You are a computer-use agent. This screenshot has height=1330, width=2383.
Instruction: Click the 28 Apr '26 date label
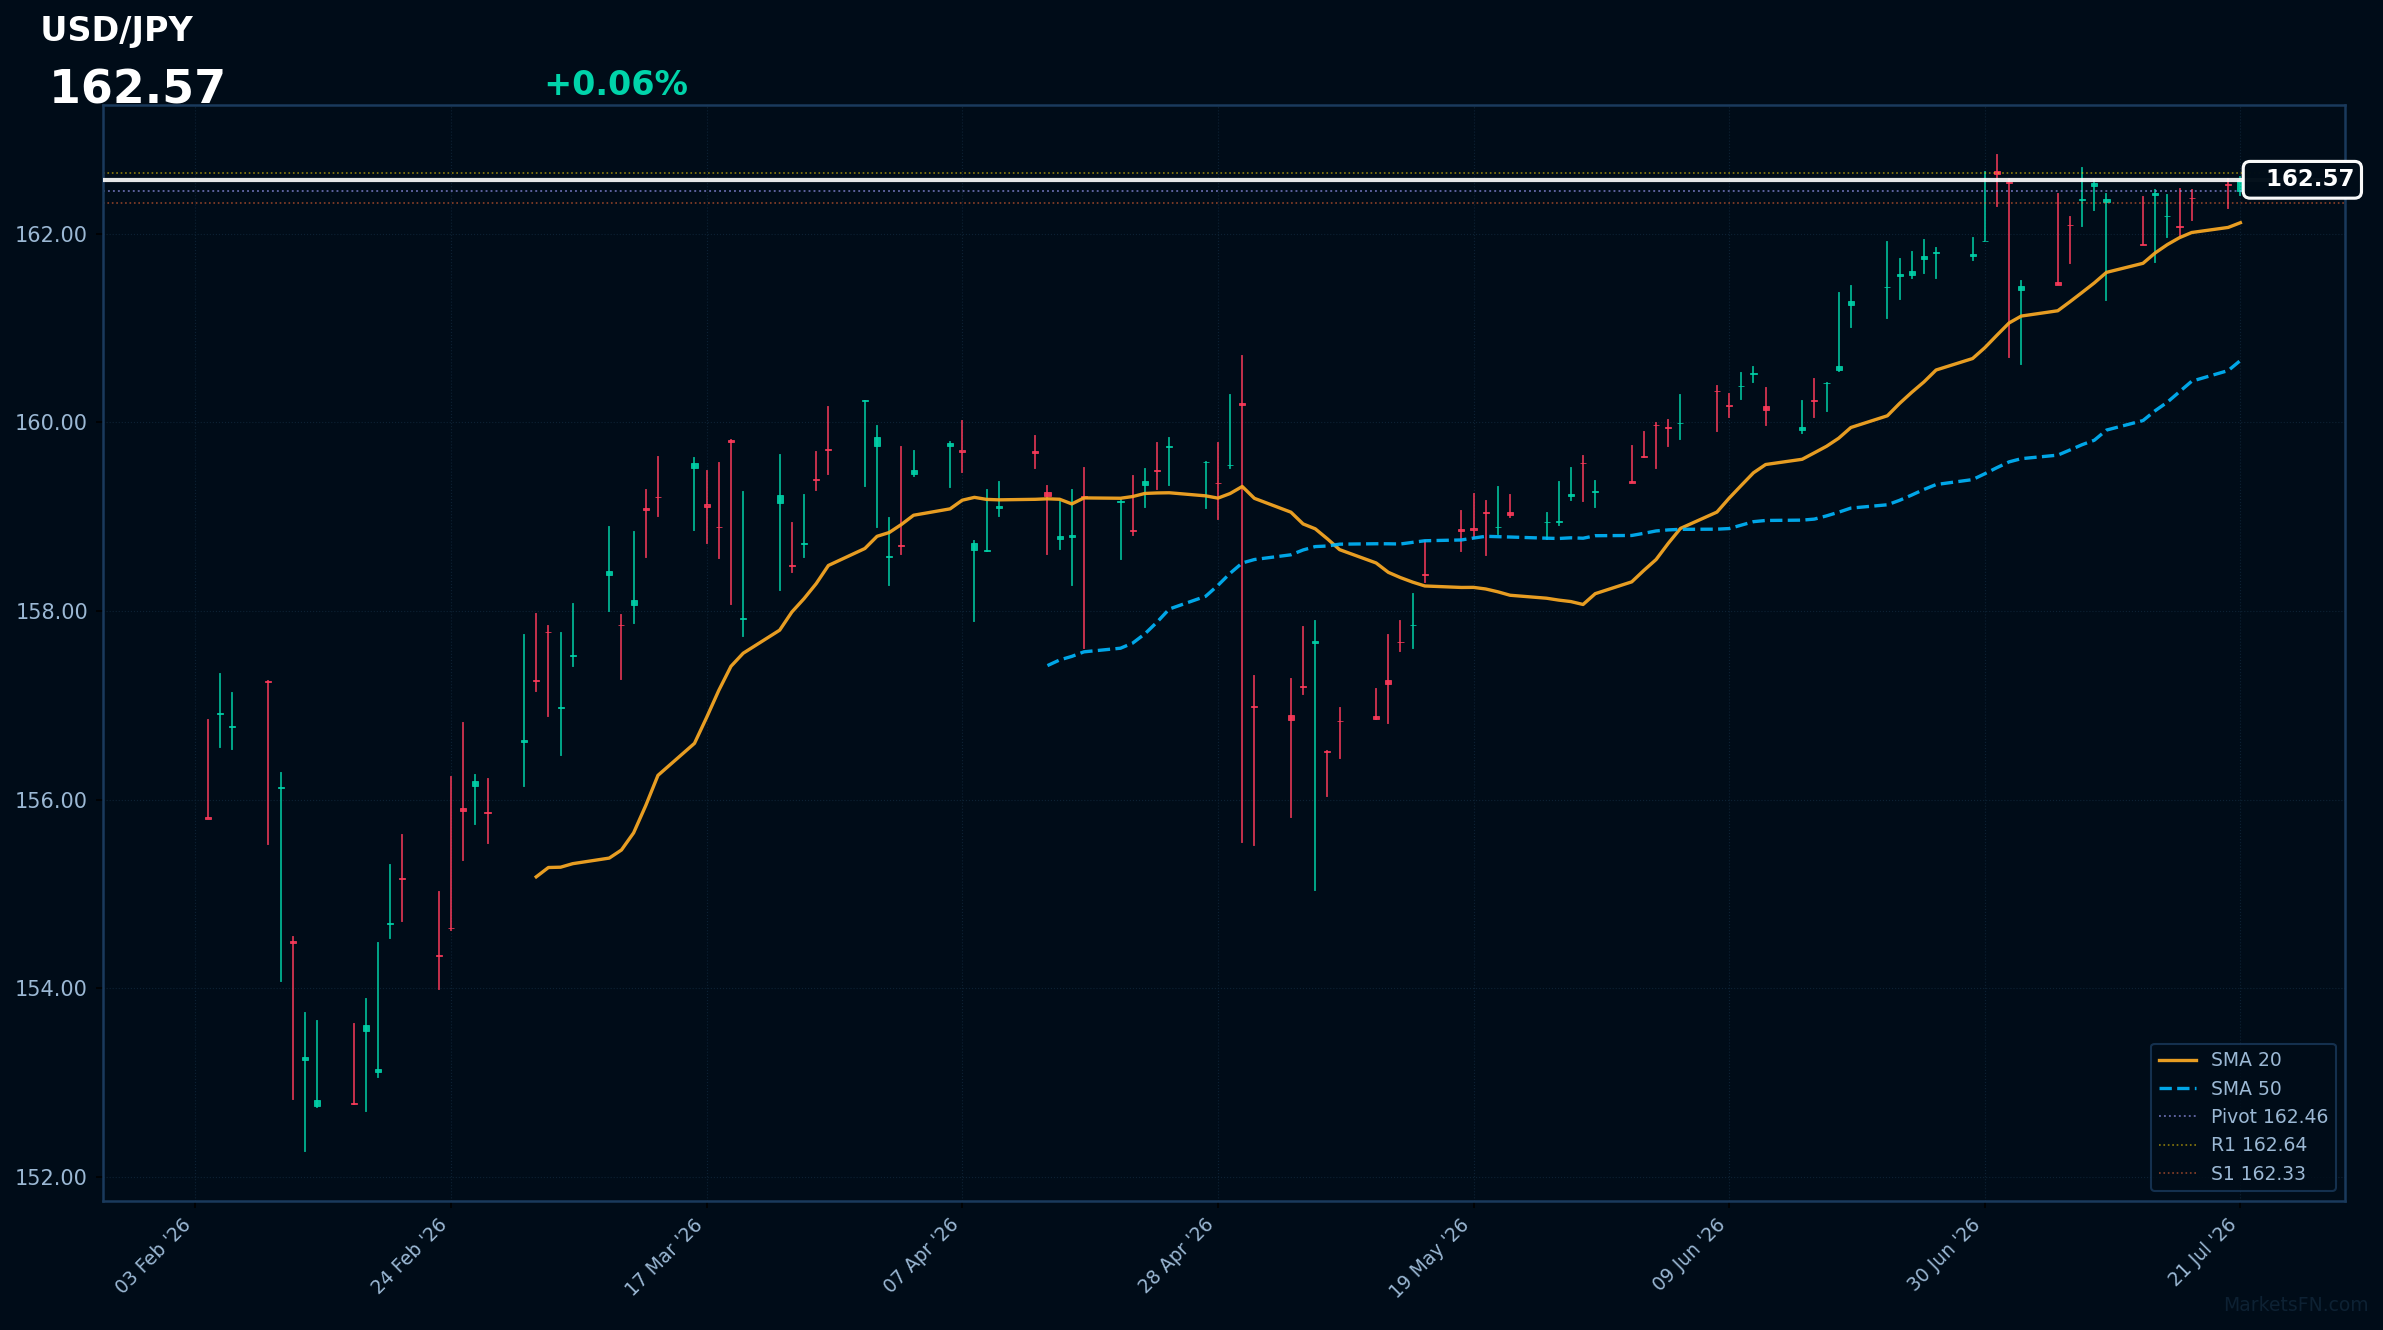pyautogui.click(x=1176, y=1255)
